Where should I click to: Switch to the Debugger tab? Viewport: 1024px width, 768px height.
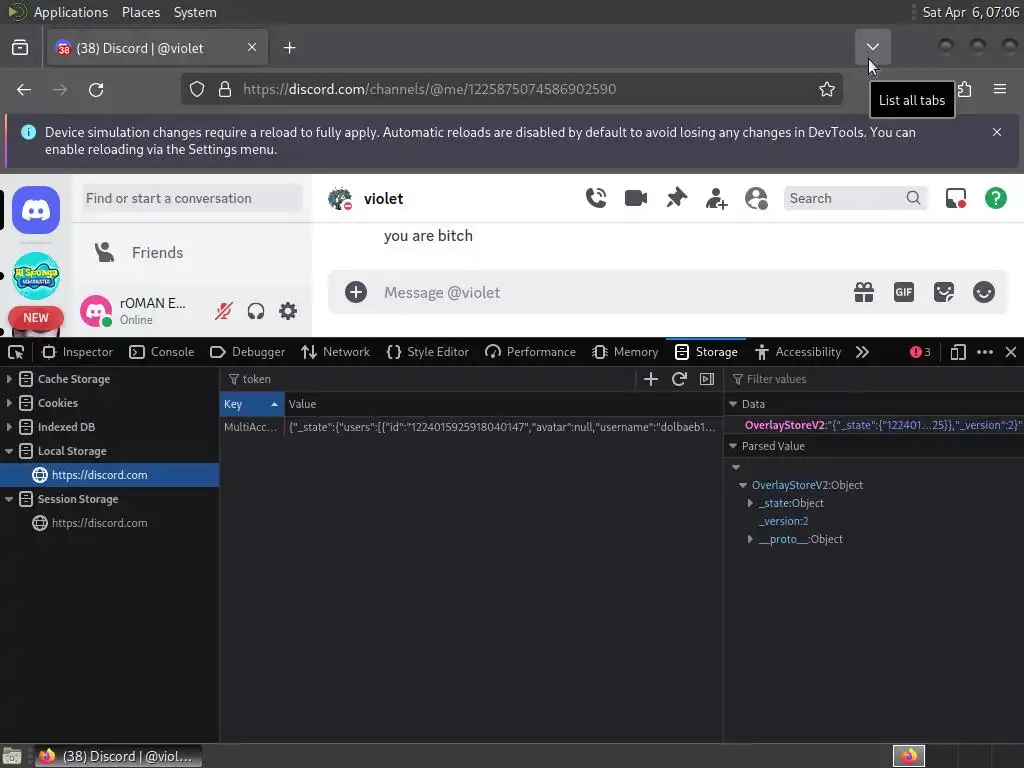click(x=248, y=352)
